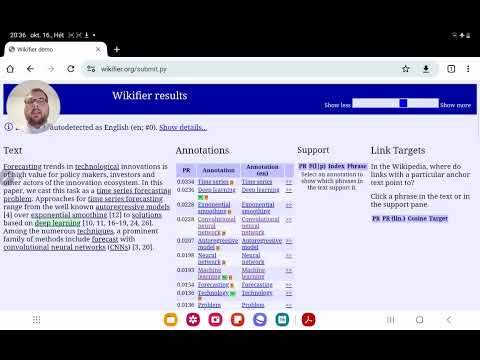Launch the red camera app in taskbar

coord(215,320)
